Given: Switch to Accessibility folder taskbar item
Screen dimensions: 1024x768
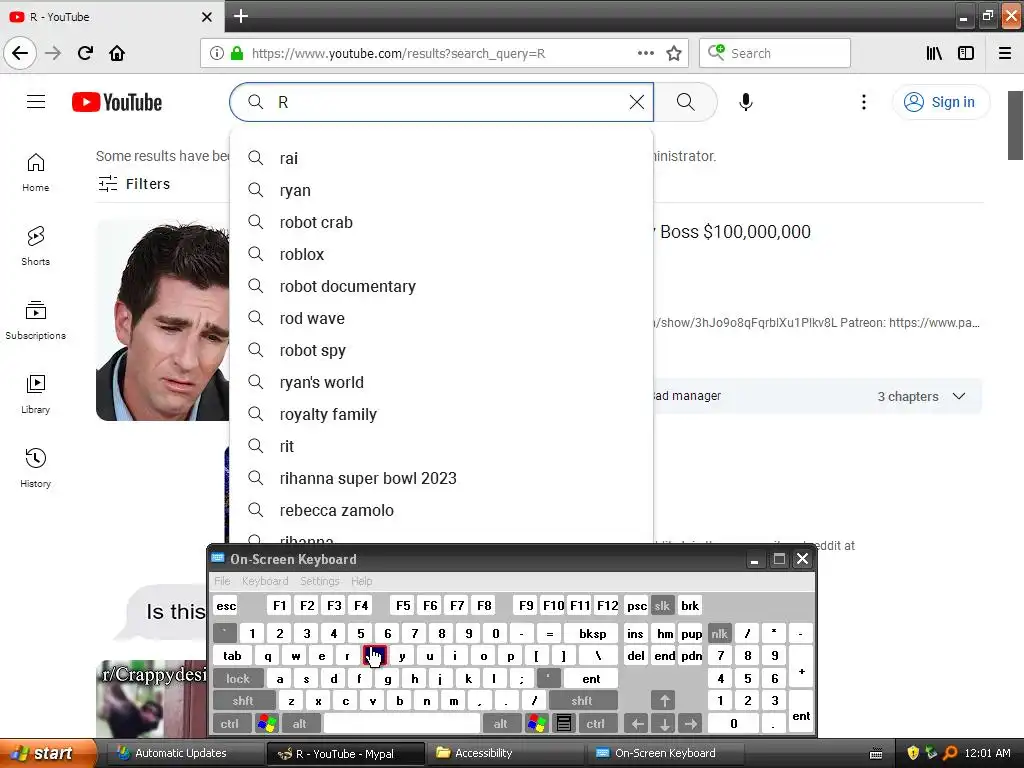Looking at the screenshot, I should point(504,753).
